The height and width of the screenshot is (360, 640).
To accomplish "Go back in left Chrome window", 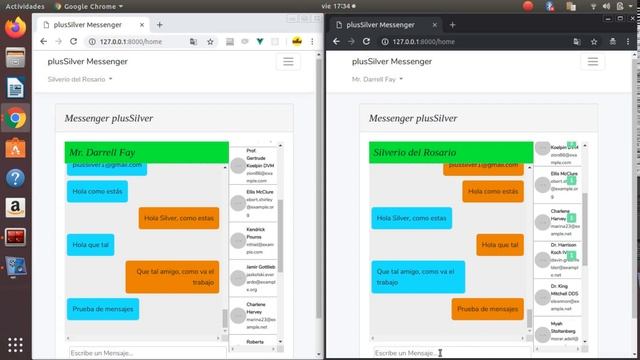I will click(44, 42).
